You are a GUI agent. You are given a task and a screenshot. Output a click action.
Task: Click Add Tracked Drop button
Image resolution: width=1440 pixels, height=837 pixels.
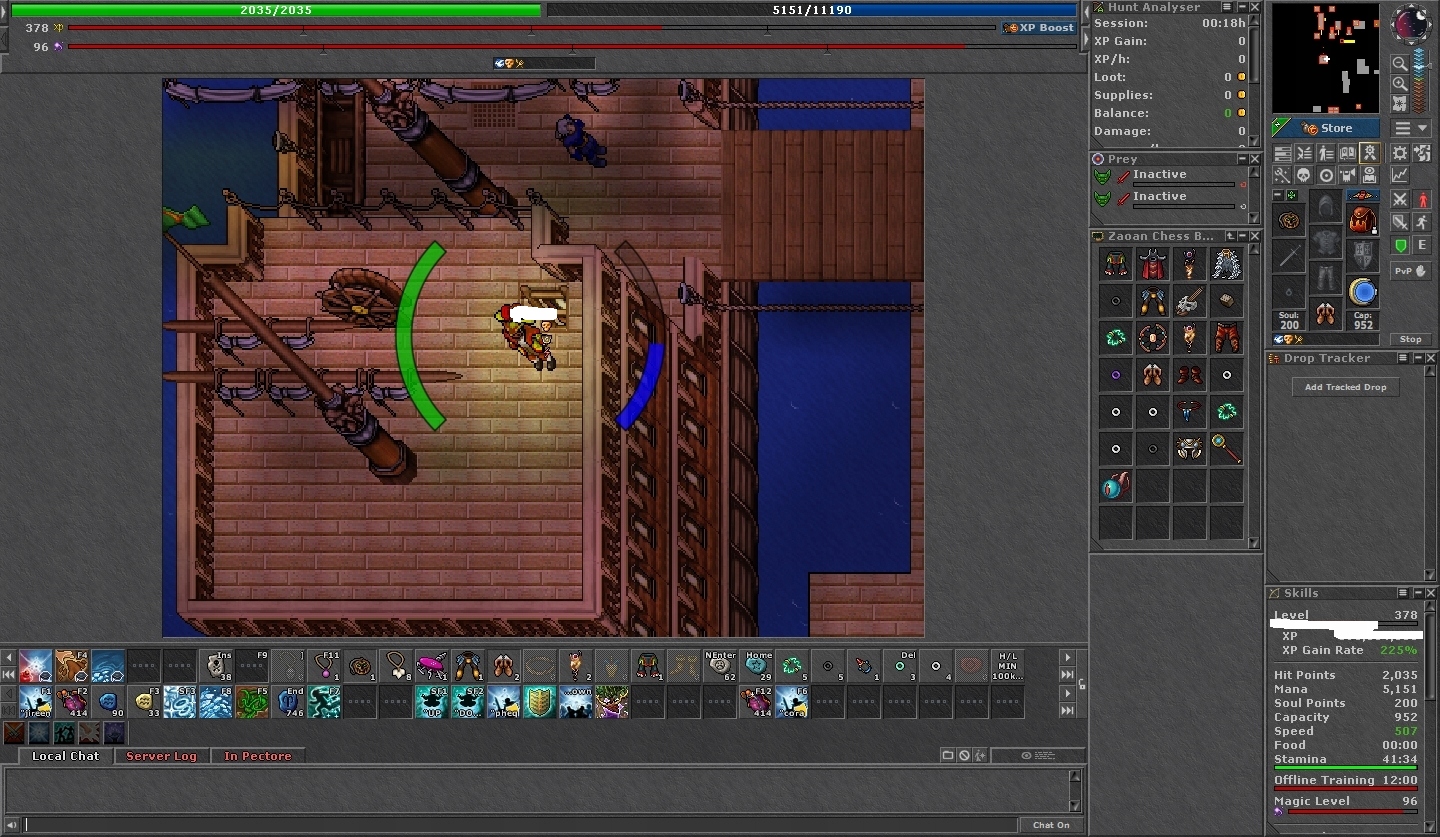point(1345,387)
